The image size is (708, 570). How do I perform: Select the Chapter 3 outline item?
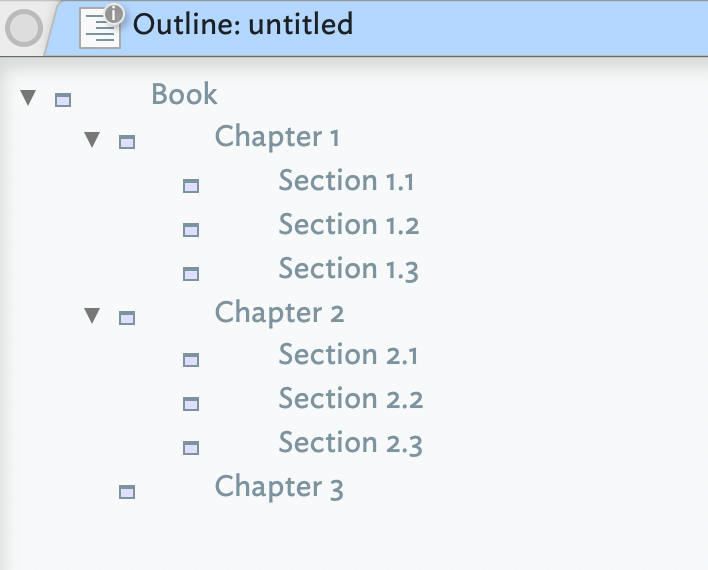(x=279, y=487)
